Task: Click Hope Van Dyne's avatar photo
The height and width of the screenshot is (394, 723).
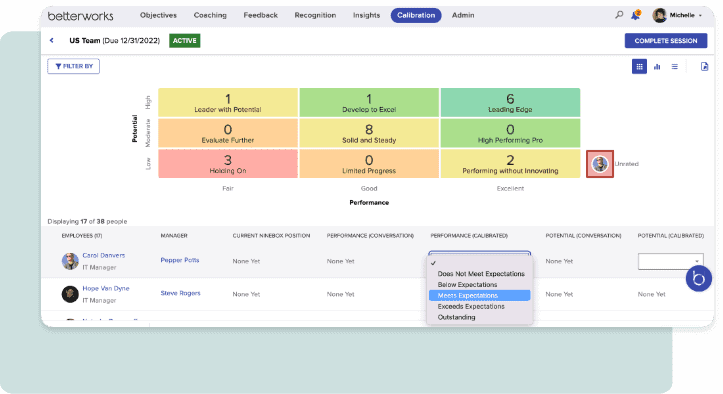Action: coord(70,294)
